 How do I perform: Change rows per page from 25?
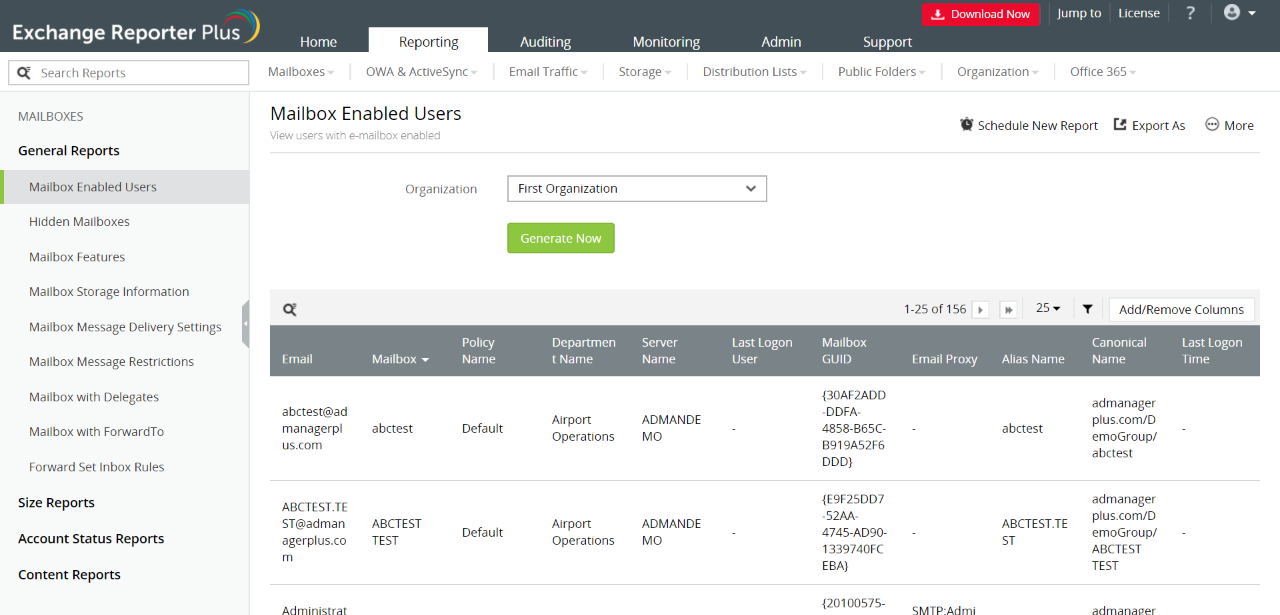[1047, 309]
